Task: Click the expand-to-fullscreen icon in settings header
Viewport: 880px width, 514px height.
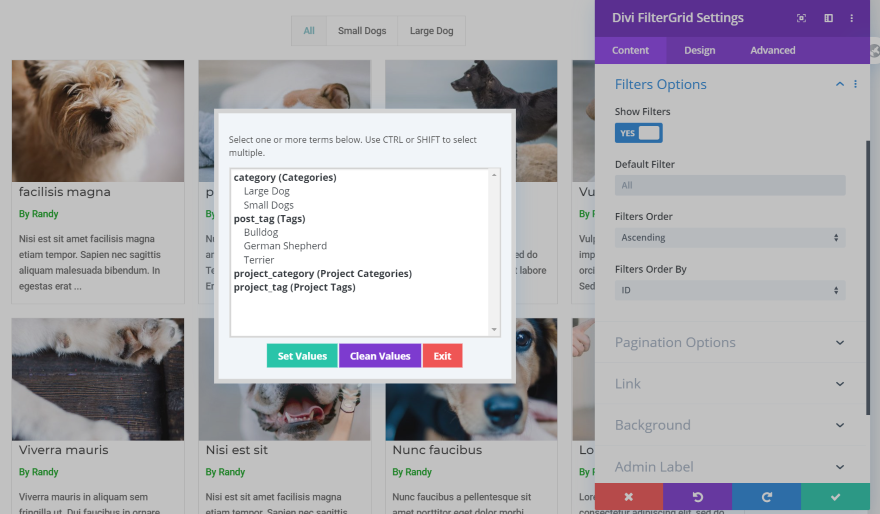Action: tap(801, 18)
